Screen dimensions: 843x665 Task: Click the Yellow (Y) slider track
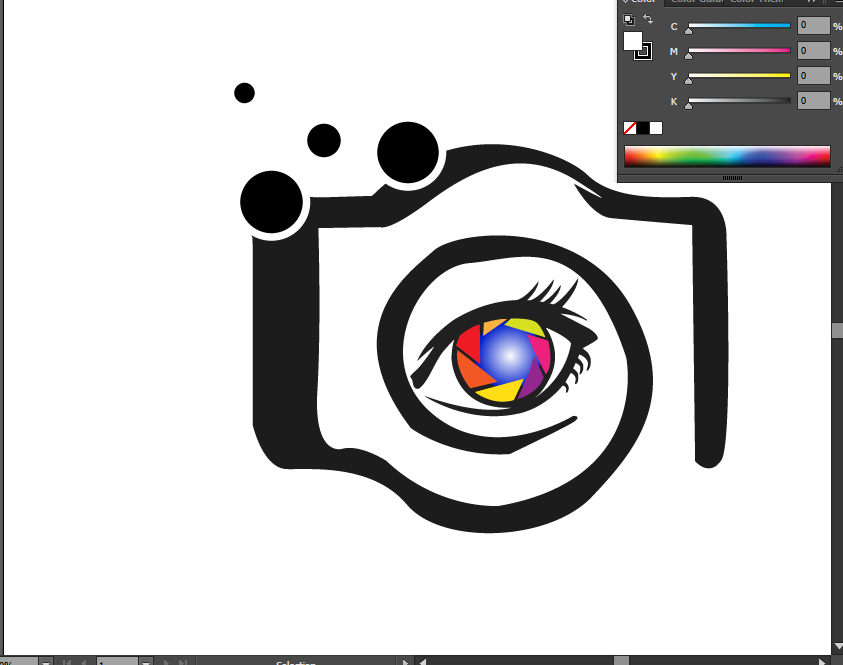click(739, 75)
